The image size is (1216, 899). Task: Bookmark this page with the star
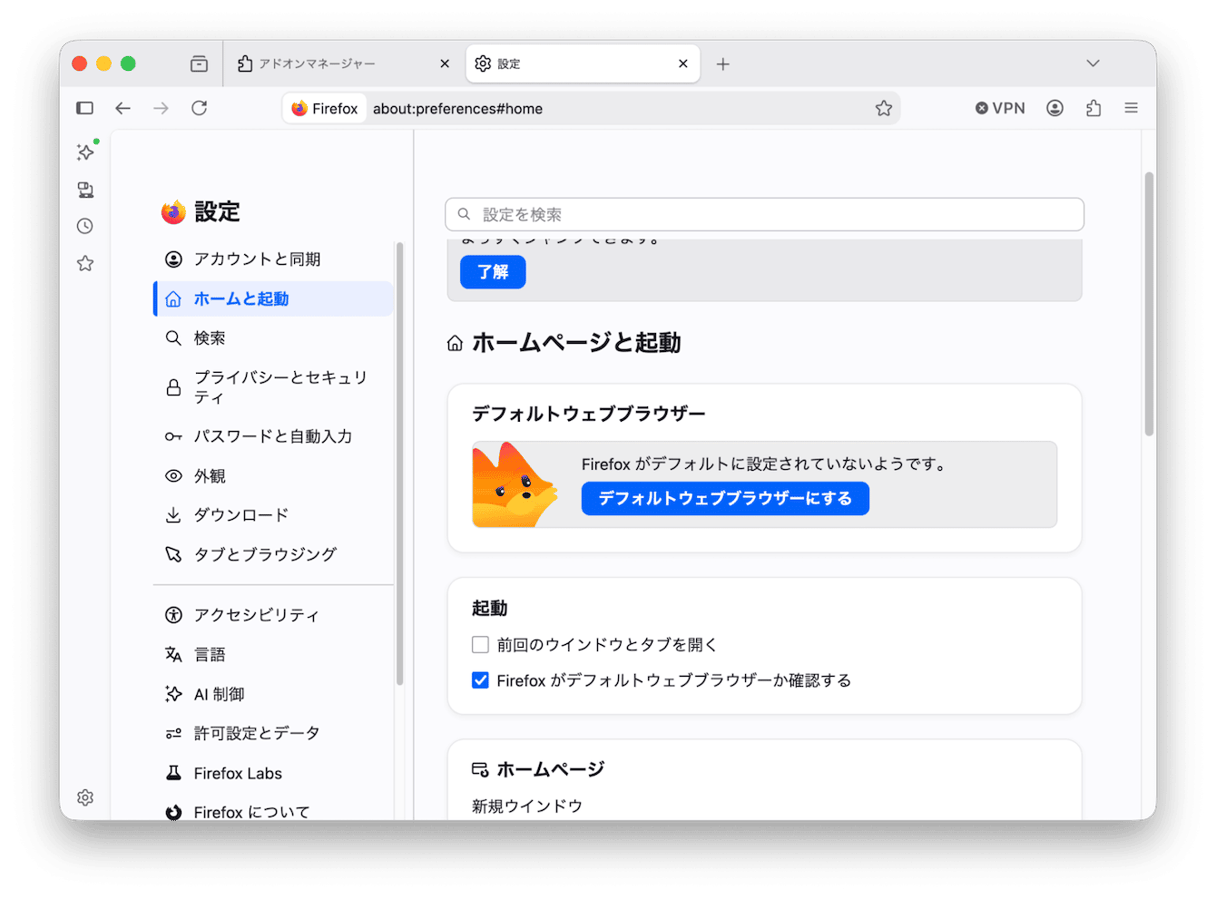pos(884,108)
